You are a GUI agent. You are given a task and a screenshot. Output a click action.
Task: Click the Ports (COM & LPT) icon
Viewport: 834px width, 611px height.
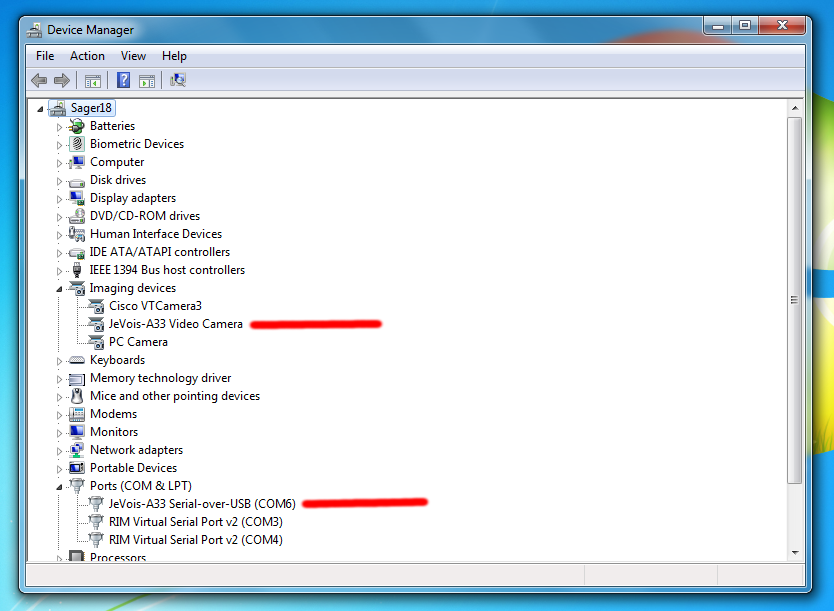click(x=77, y=486)
